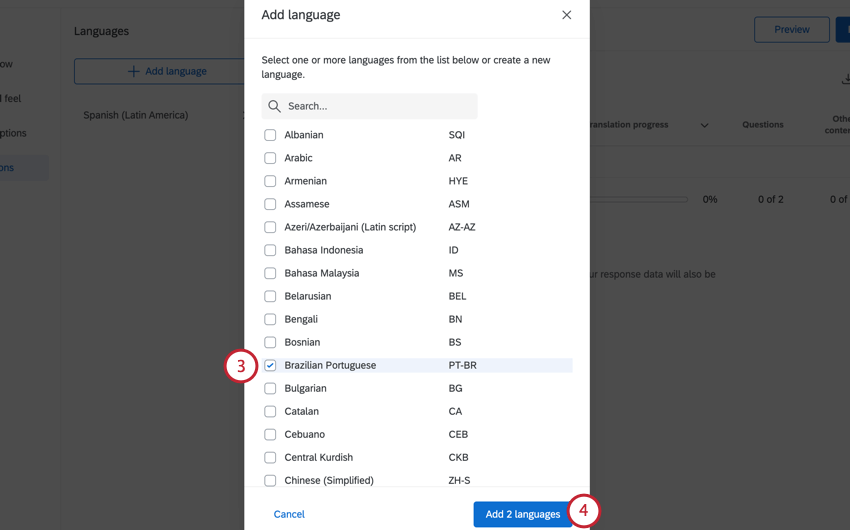Click the search magnifier icon
The image size is (850, 530).
pos(275,106)
